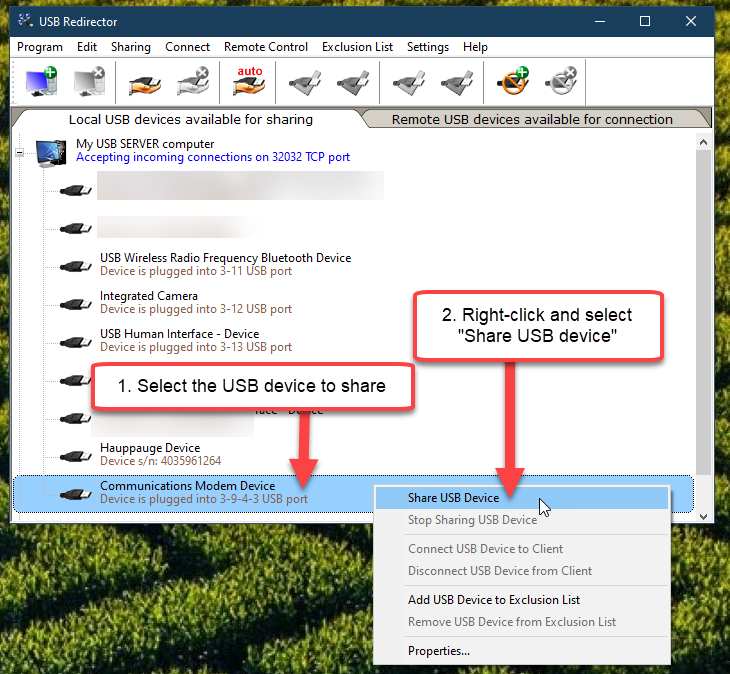
Task: Click the grayed remove computer toolbar icon
Action: 89,82
